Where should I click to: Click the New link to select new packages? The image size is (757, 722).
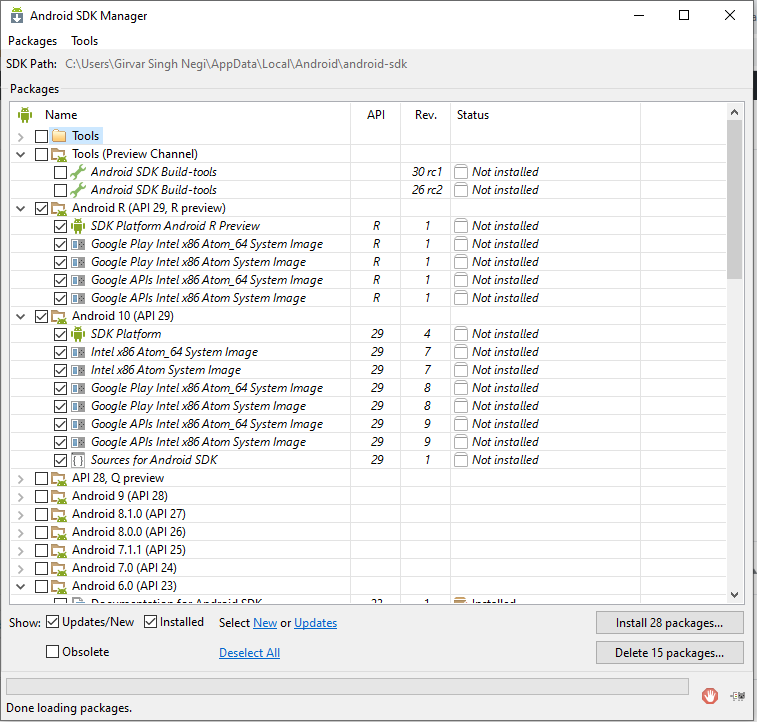[x=265, y=623]
